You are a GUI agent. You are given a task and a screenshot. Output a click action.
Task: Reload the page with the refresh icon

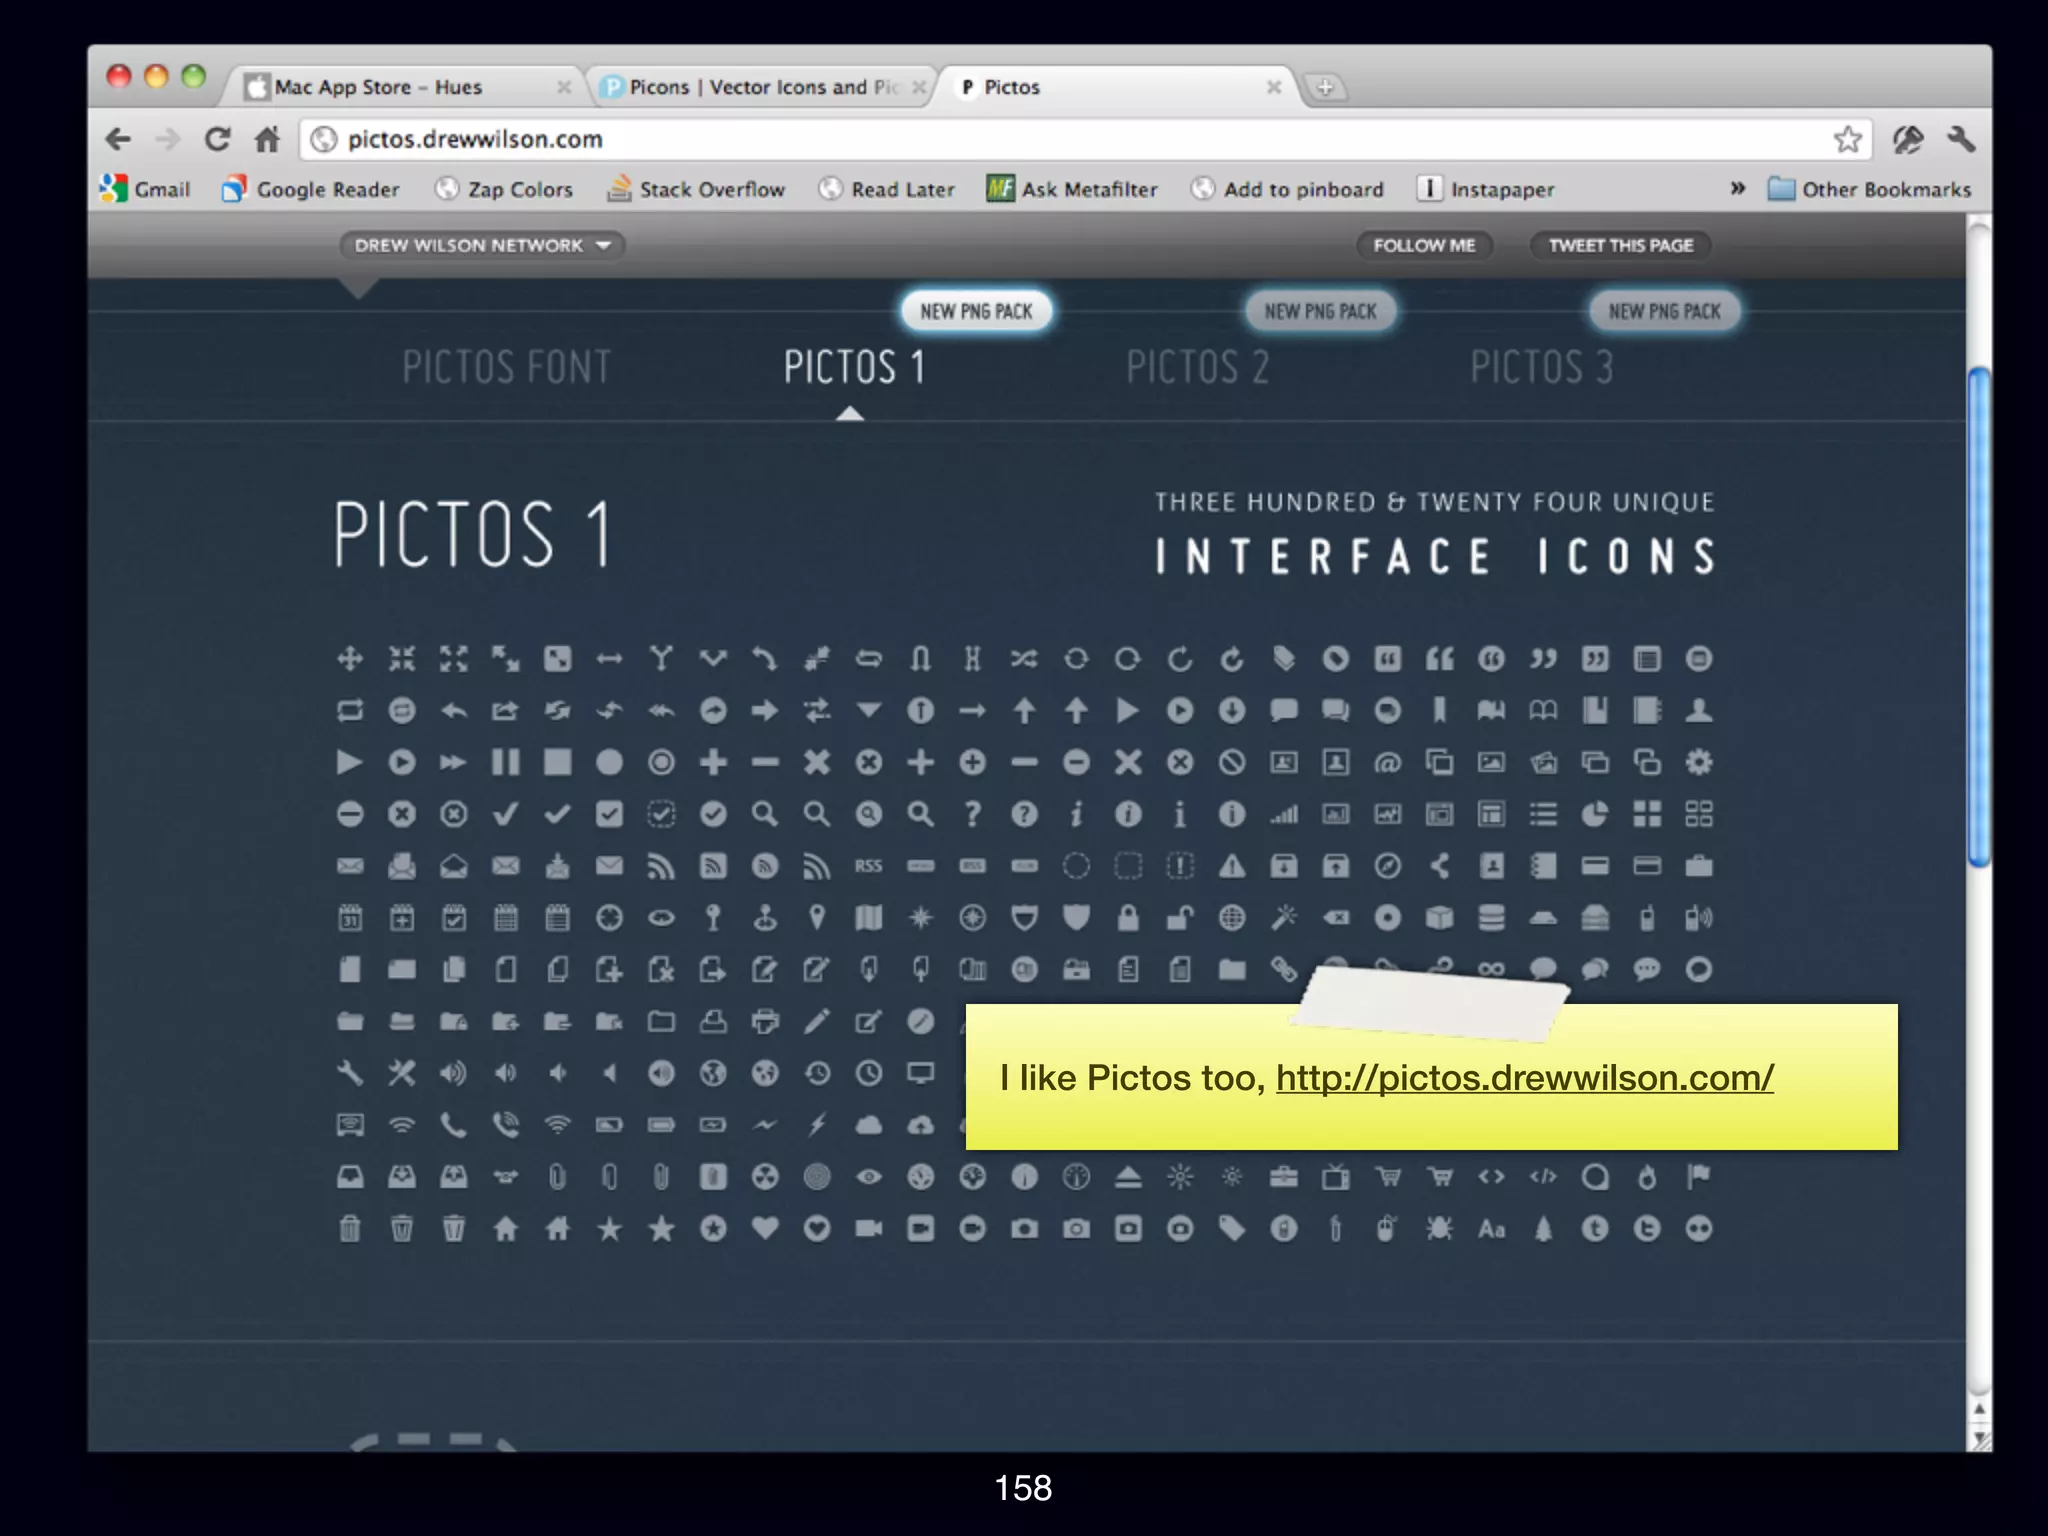pos(218,139)
